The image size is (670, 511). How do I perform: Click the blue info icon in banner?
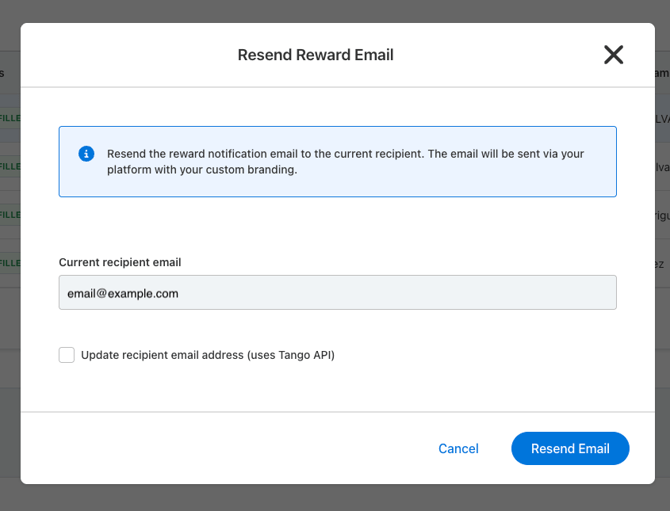click(x=86, y=153)
